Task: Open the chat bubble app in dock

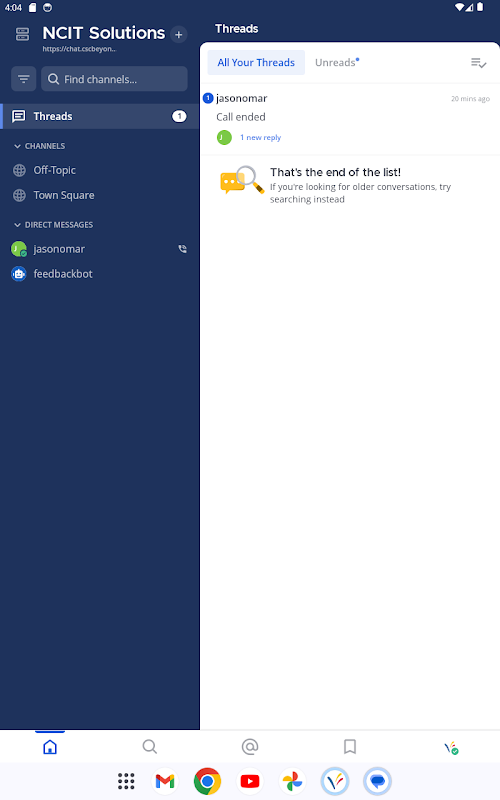Action: 378,781
